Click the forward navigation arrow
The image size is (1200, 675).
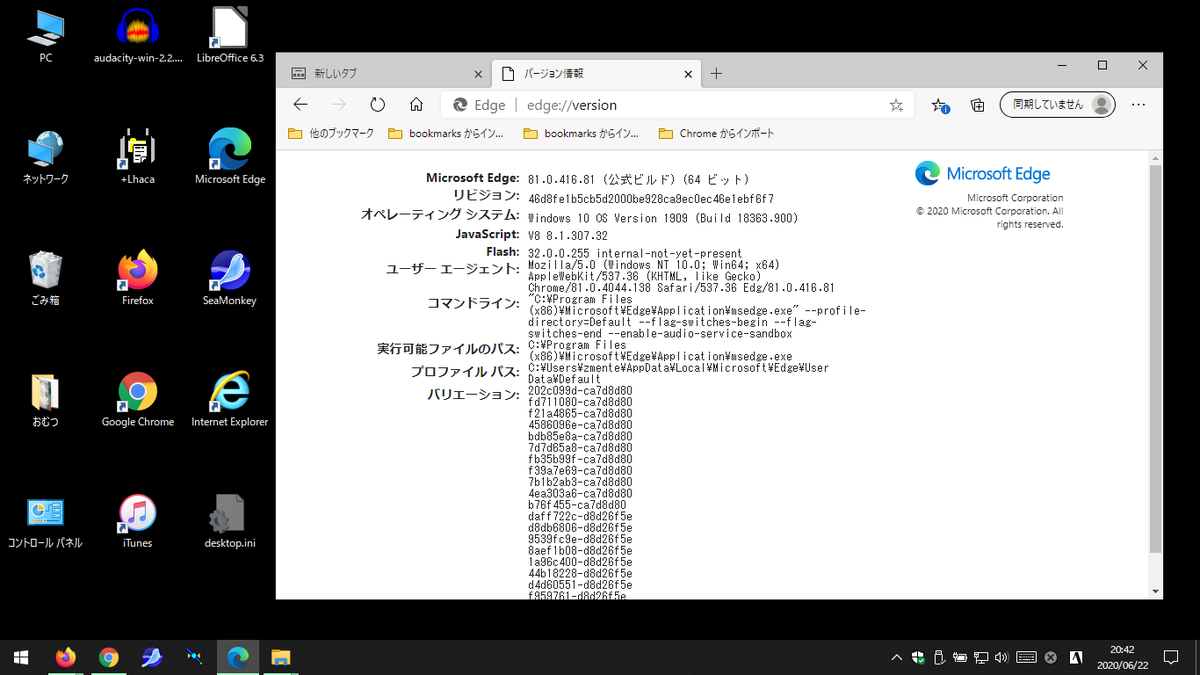pyautogui.click(x=339, y=105)
